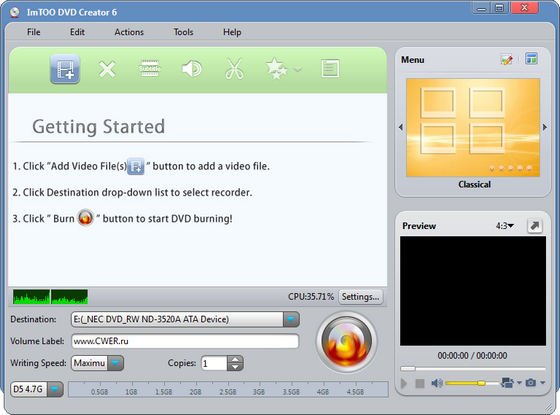This screenshot has height=415, width=560.
Task: Mute the preview volume speaker
Action: point(436,383)
